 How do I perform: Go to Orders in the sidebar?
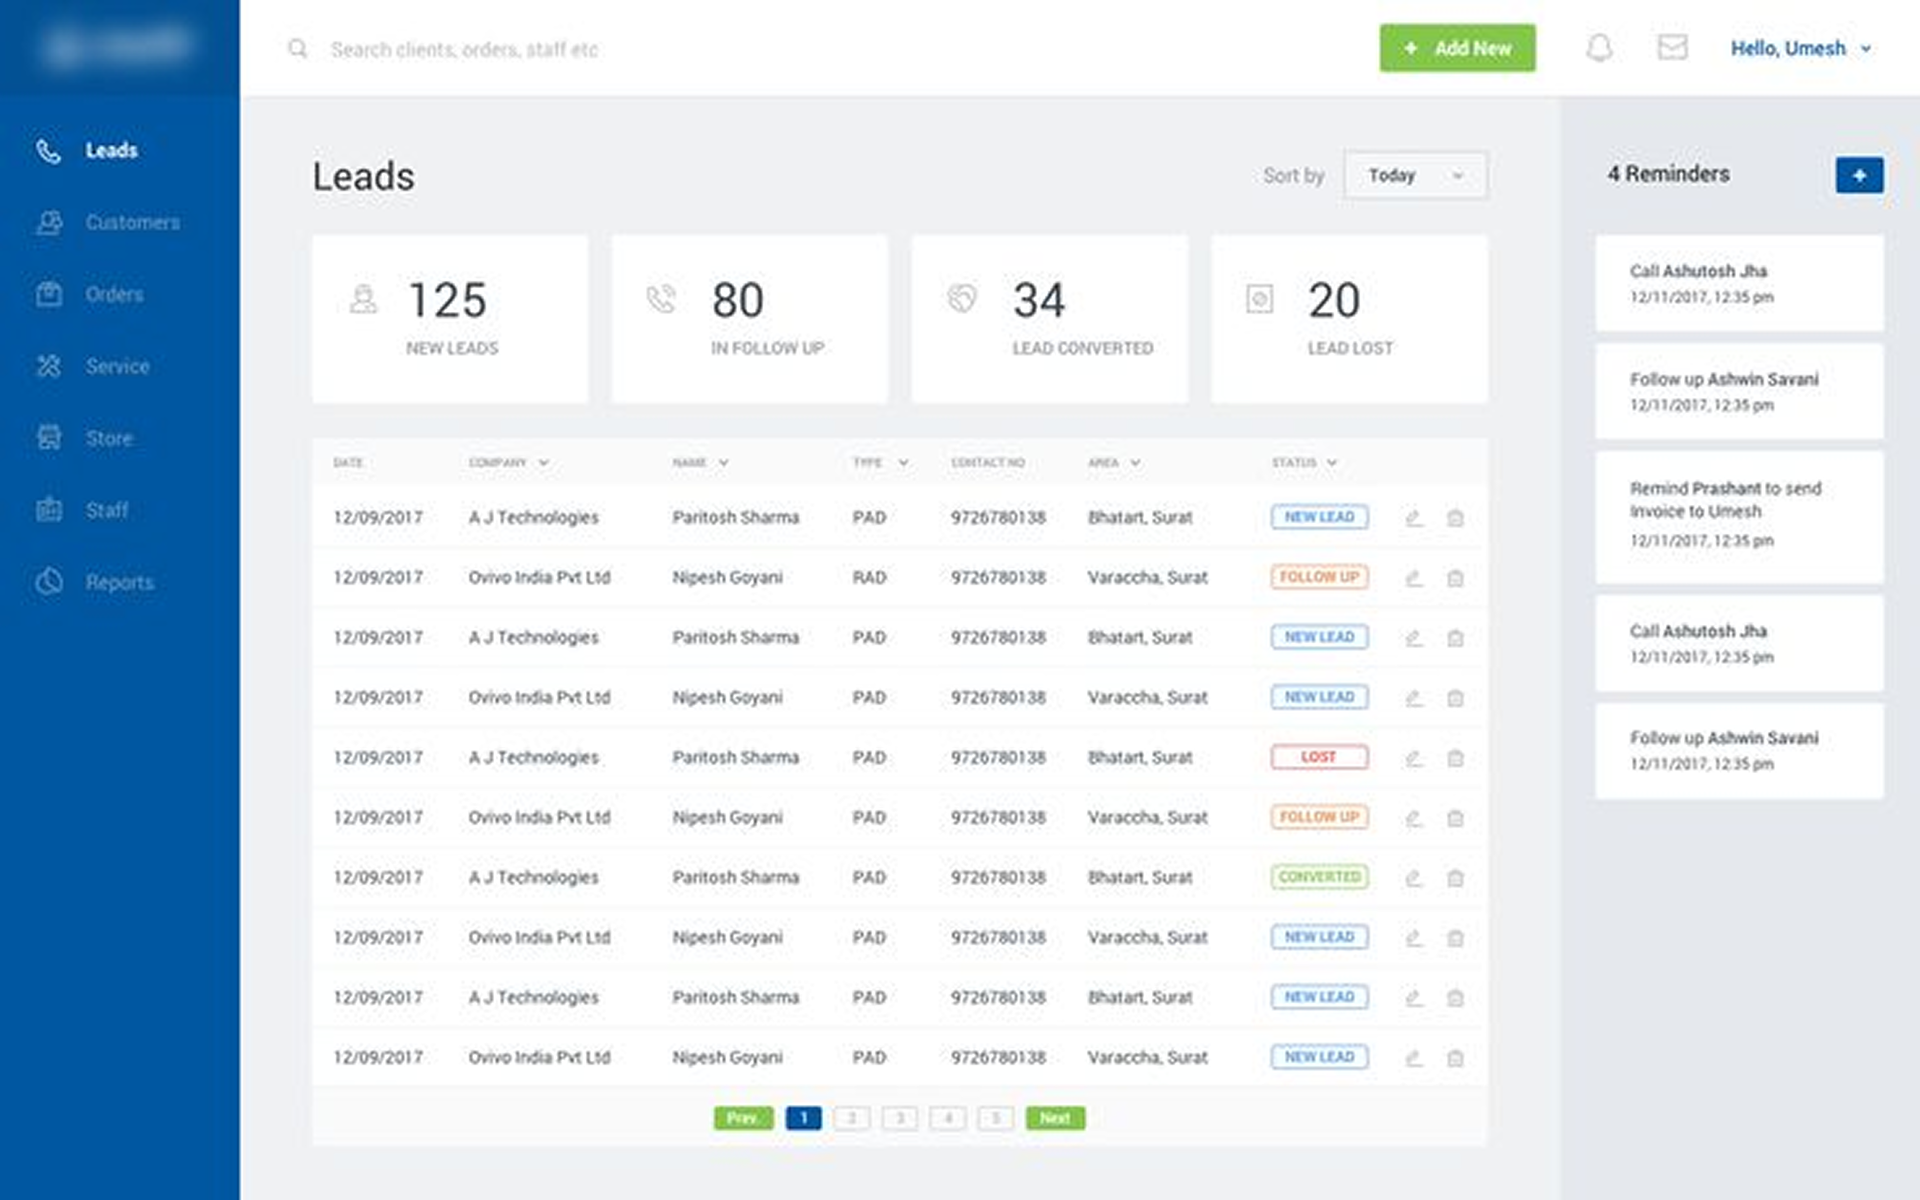[114, 294]
